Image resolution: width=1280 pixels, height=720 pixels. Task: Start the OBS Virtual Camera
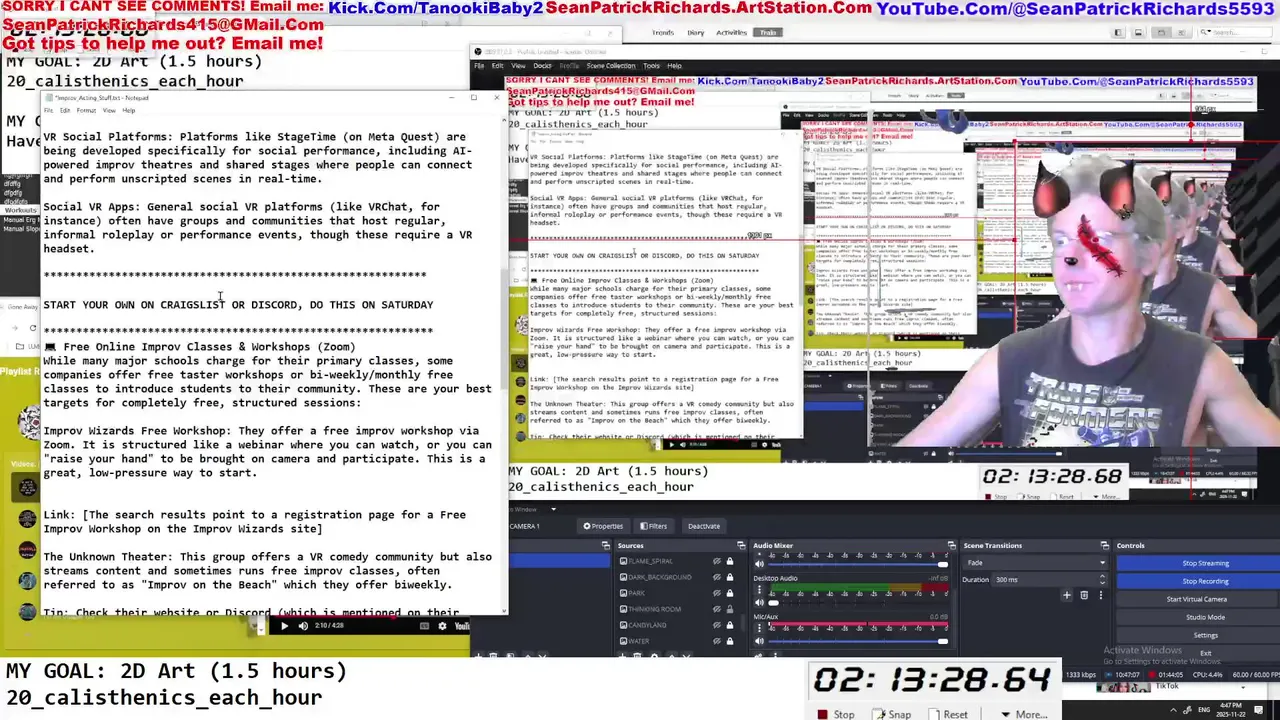[1198, 599]
